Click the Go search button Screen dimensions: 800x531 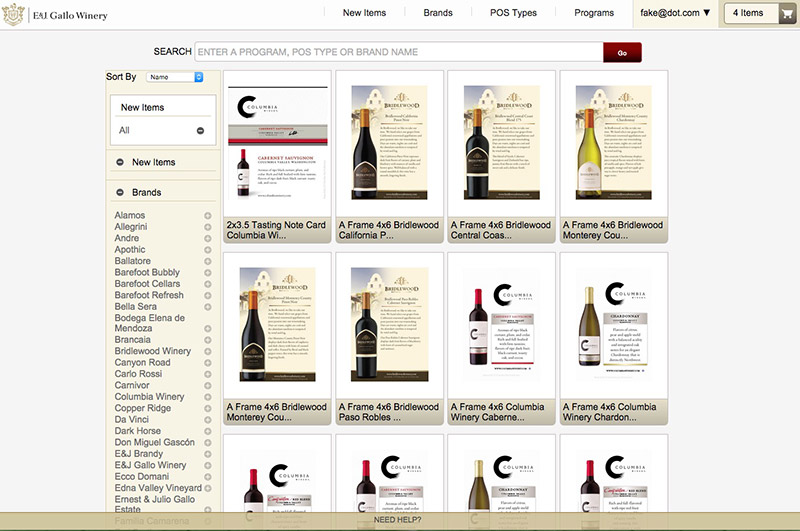point(622,53)
